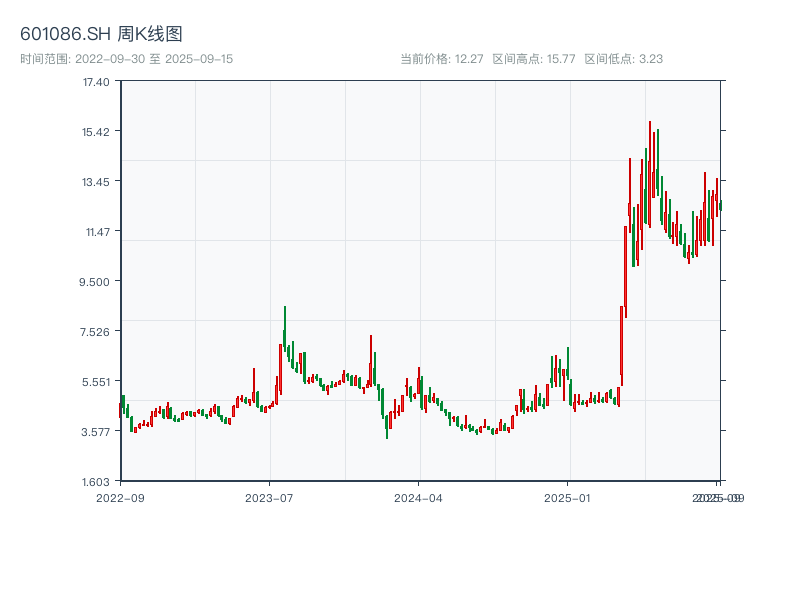The width and height of the screenshot is (800, 600).
Task: Click the 9.500 y-axis label
Action: pyautogui.click(x=94, y=282)
